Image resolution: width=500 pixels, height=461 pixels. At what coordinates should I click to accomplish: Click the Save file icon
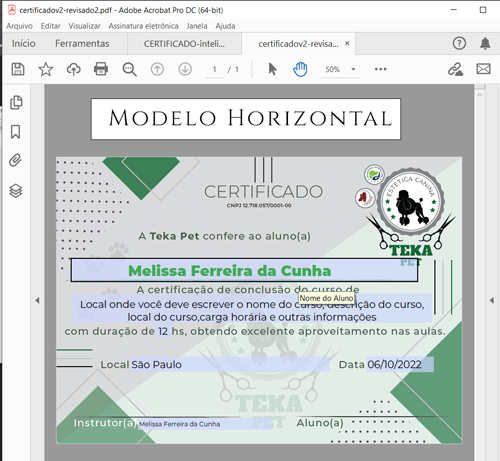point(18,69)
